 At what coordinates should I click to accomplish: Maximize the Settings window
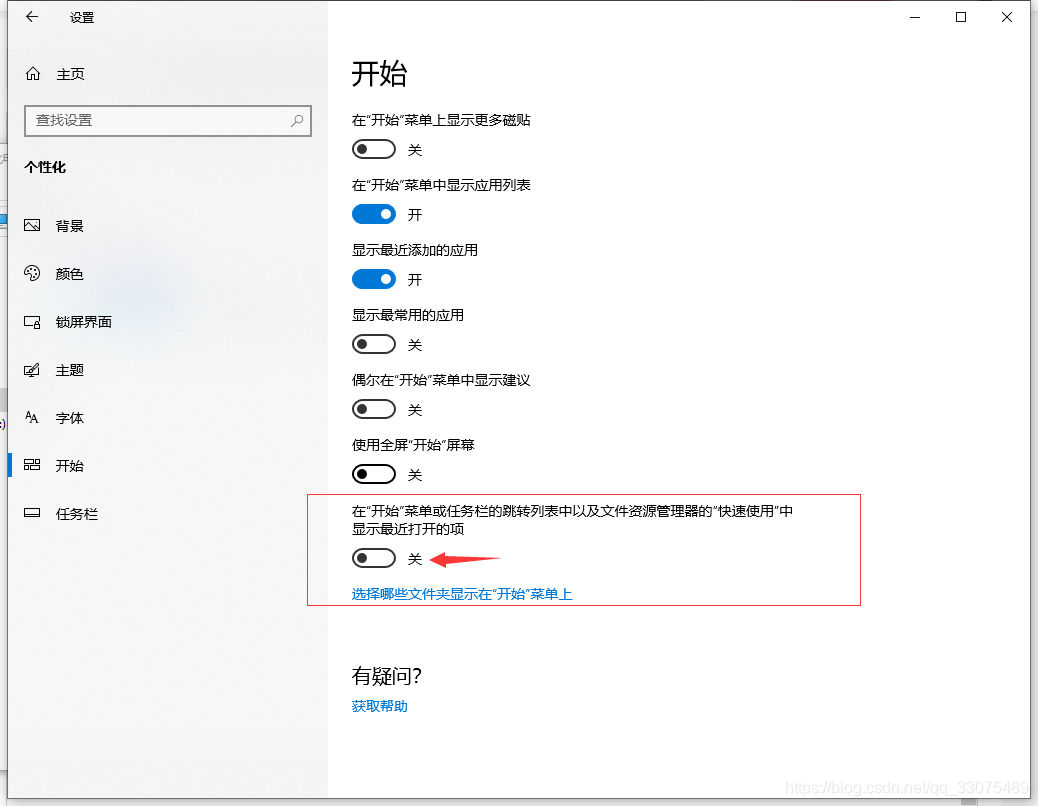tap(961, 17)
